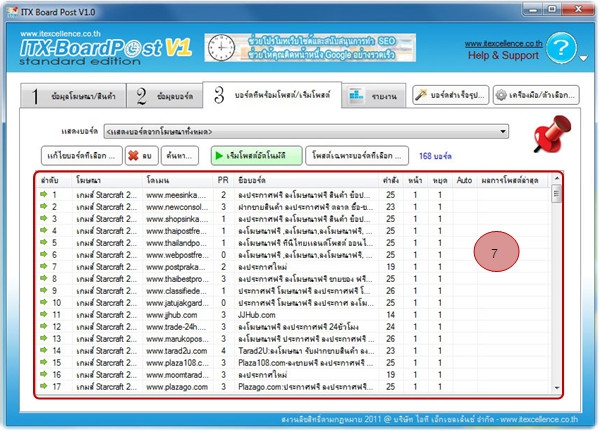Click the green arrow icon of row 15

point(44,362)
